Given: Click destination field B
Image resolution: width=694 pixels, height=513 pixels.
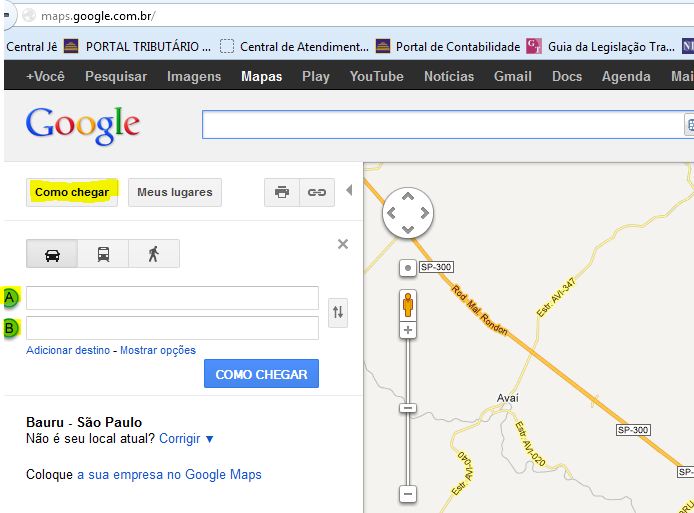Looking at the screenshot, I should tap(172, 328).
